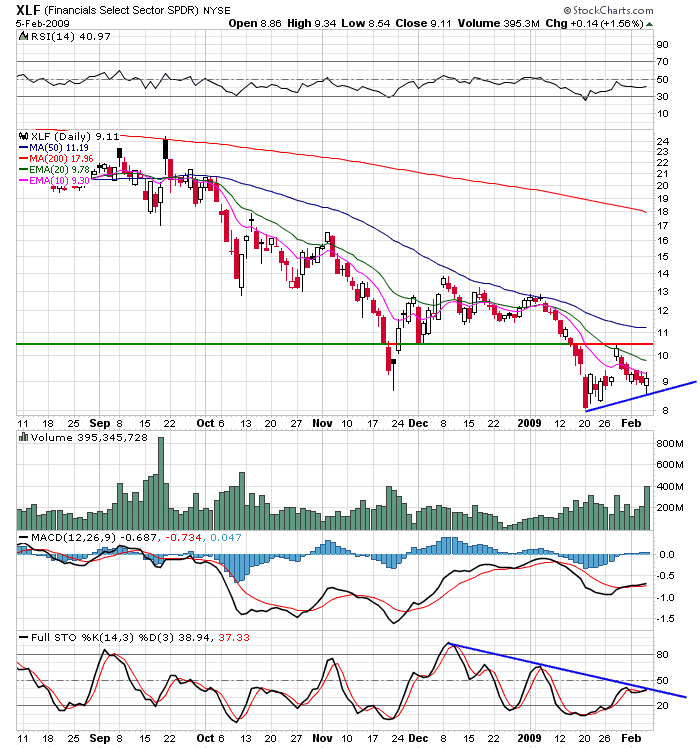Click the MA(50) 11.19 legend
Image resolution: width=700 pixels, height=748 pixels.
(53, 148)
